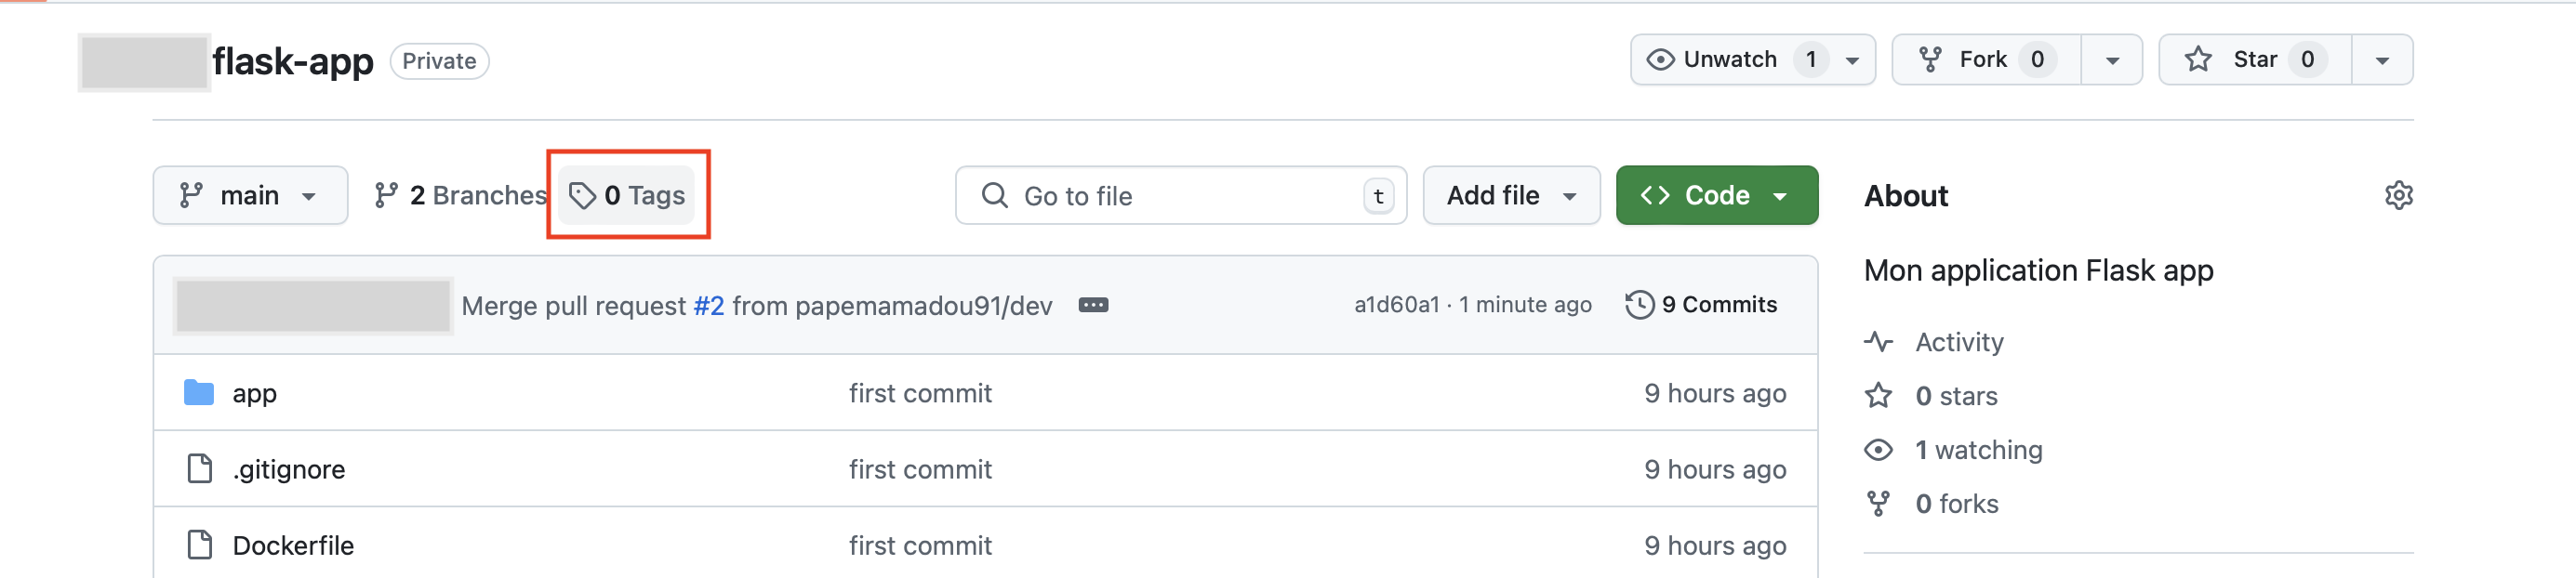2576x578 pixels.
Task: Open the Star lists dropdown arrow
Action: 2381,60
